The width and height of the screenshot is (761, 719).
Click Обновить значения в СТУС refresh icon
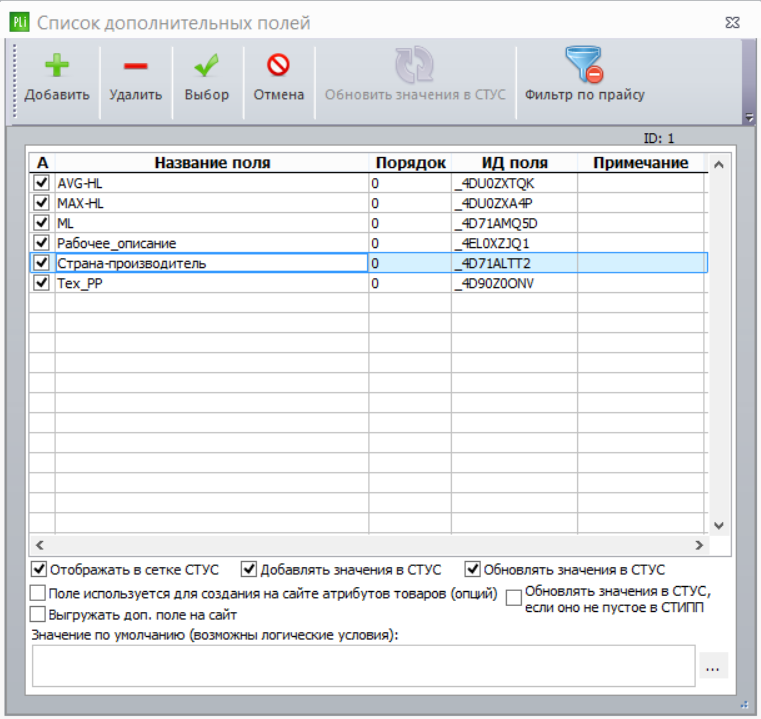(x=414, y=65)
